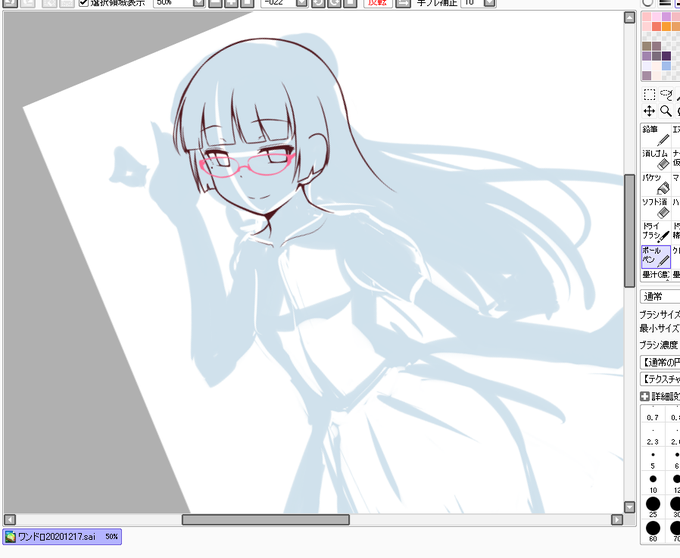Toggle 選択領域表示 selection display checkbox
Viewport: 680px width, 558px height.
(84, 3)
